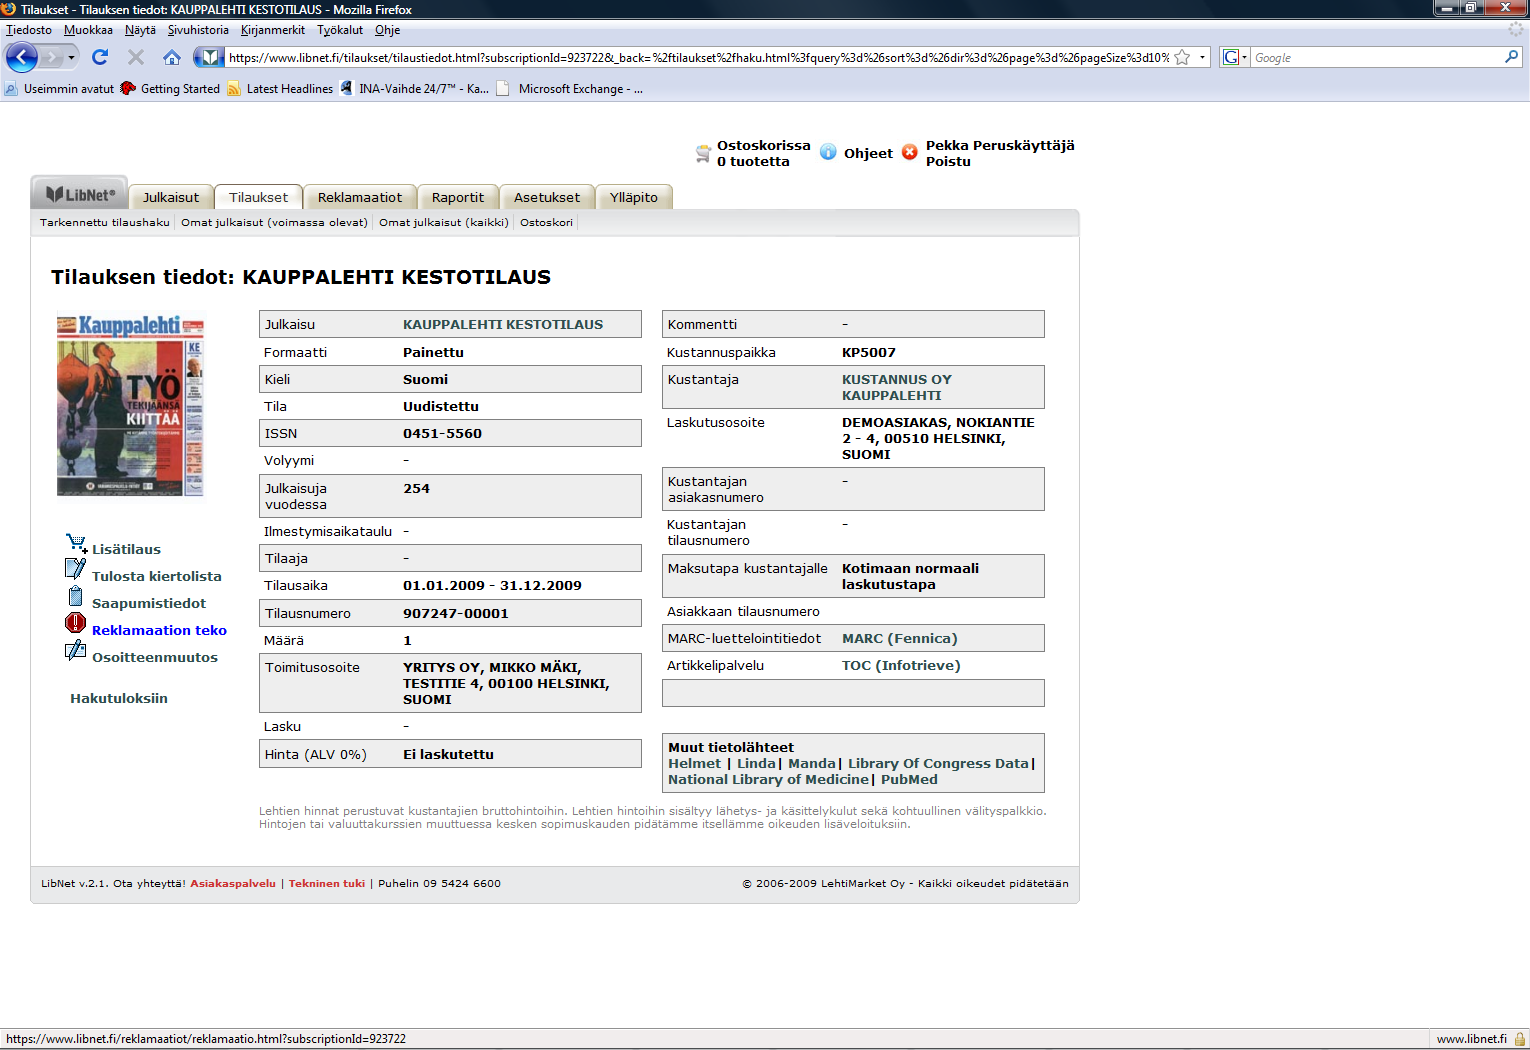Image resolution: width=1530 pixels, height=1050 pixels.
Task: Click the red Reklamaation teko warning icon
Action: coord(75,623)
